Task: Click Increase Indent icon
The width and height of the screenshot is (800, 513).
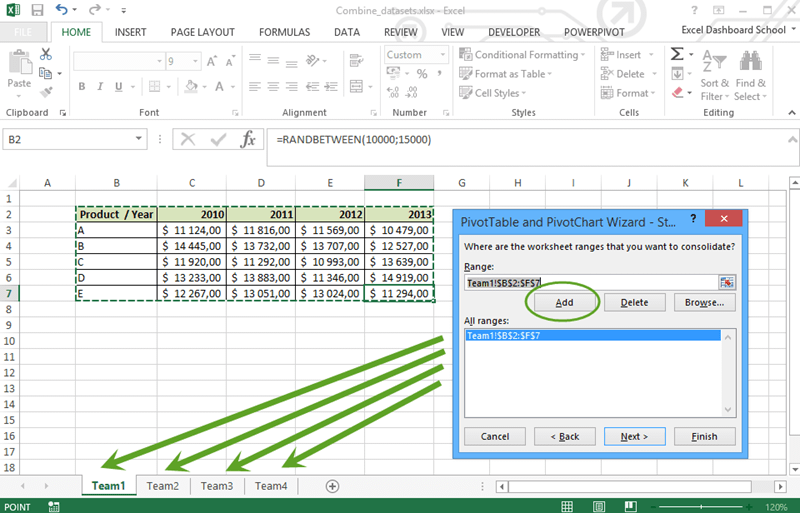Action: [331, 87]
